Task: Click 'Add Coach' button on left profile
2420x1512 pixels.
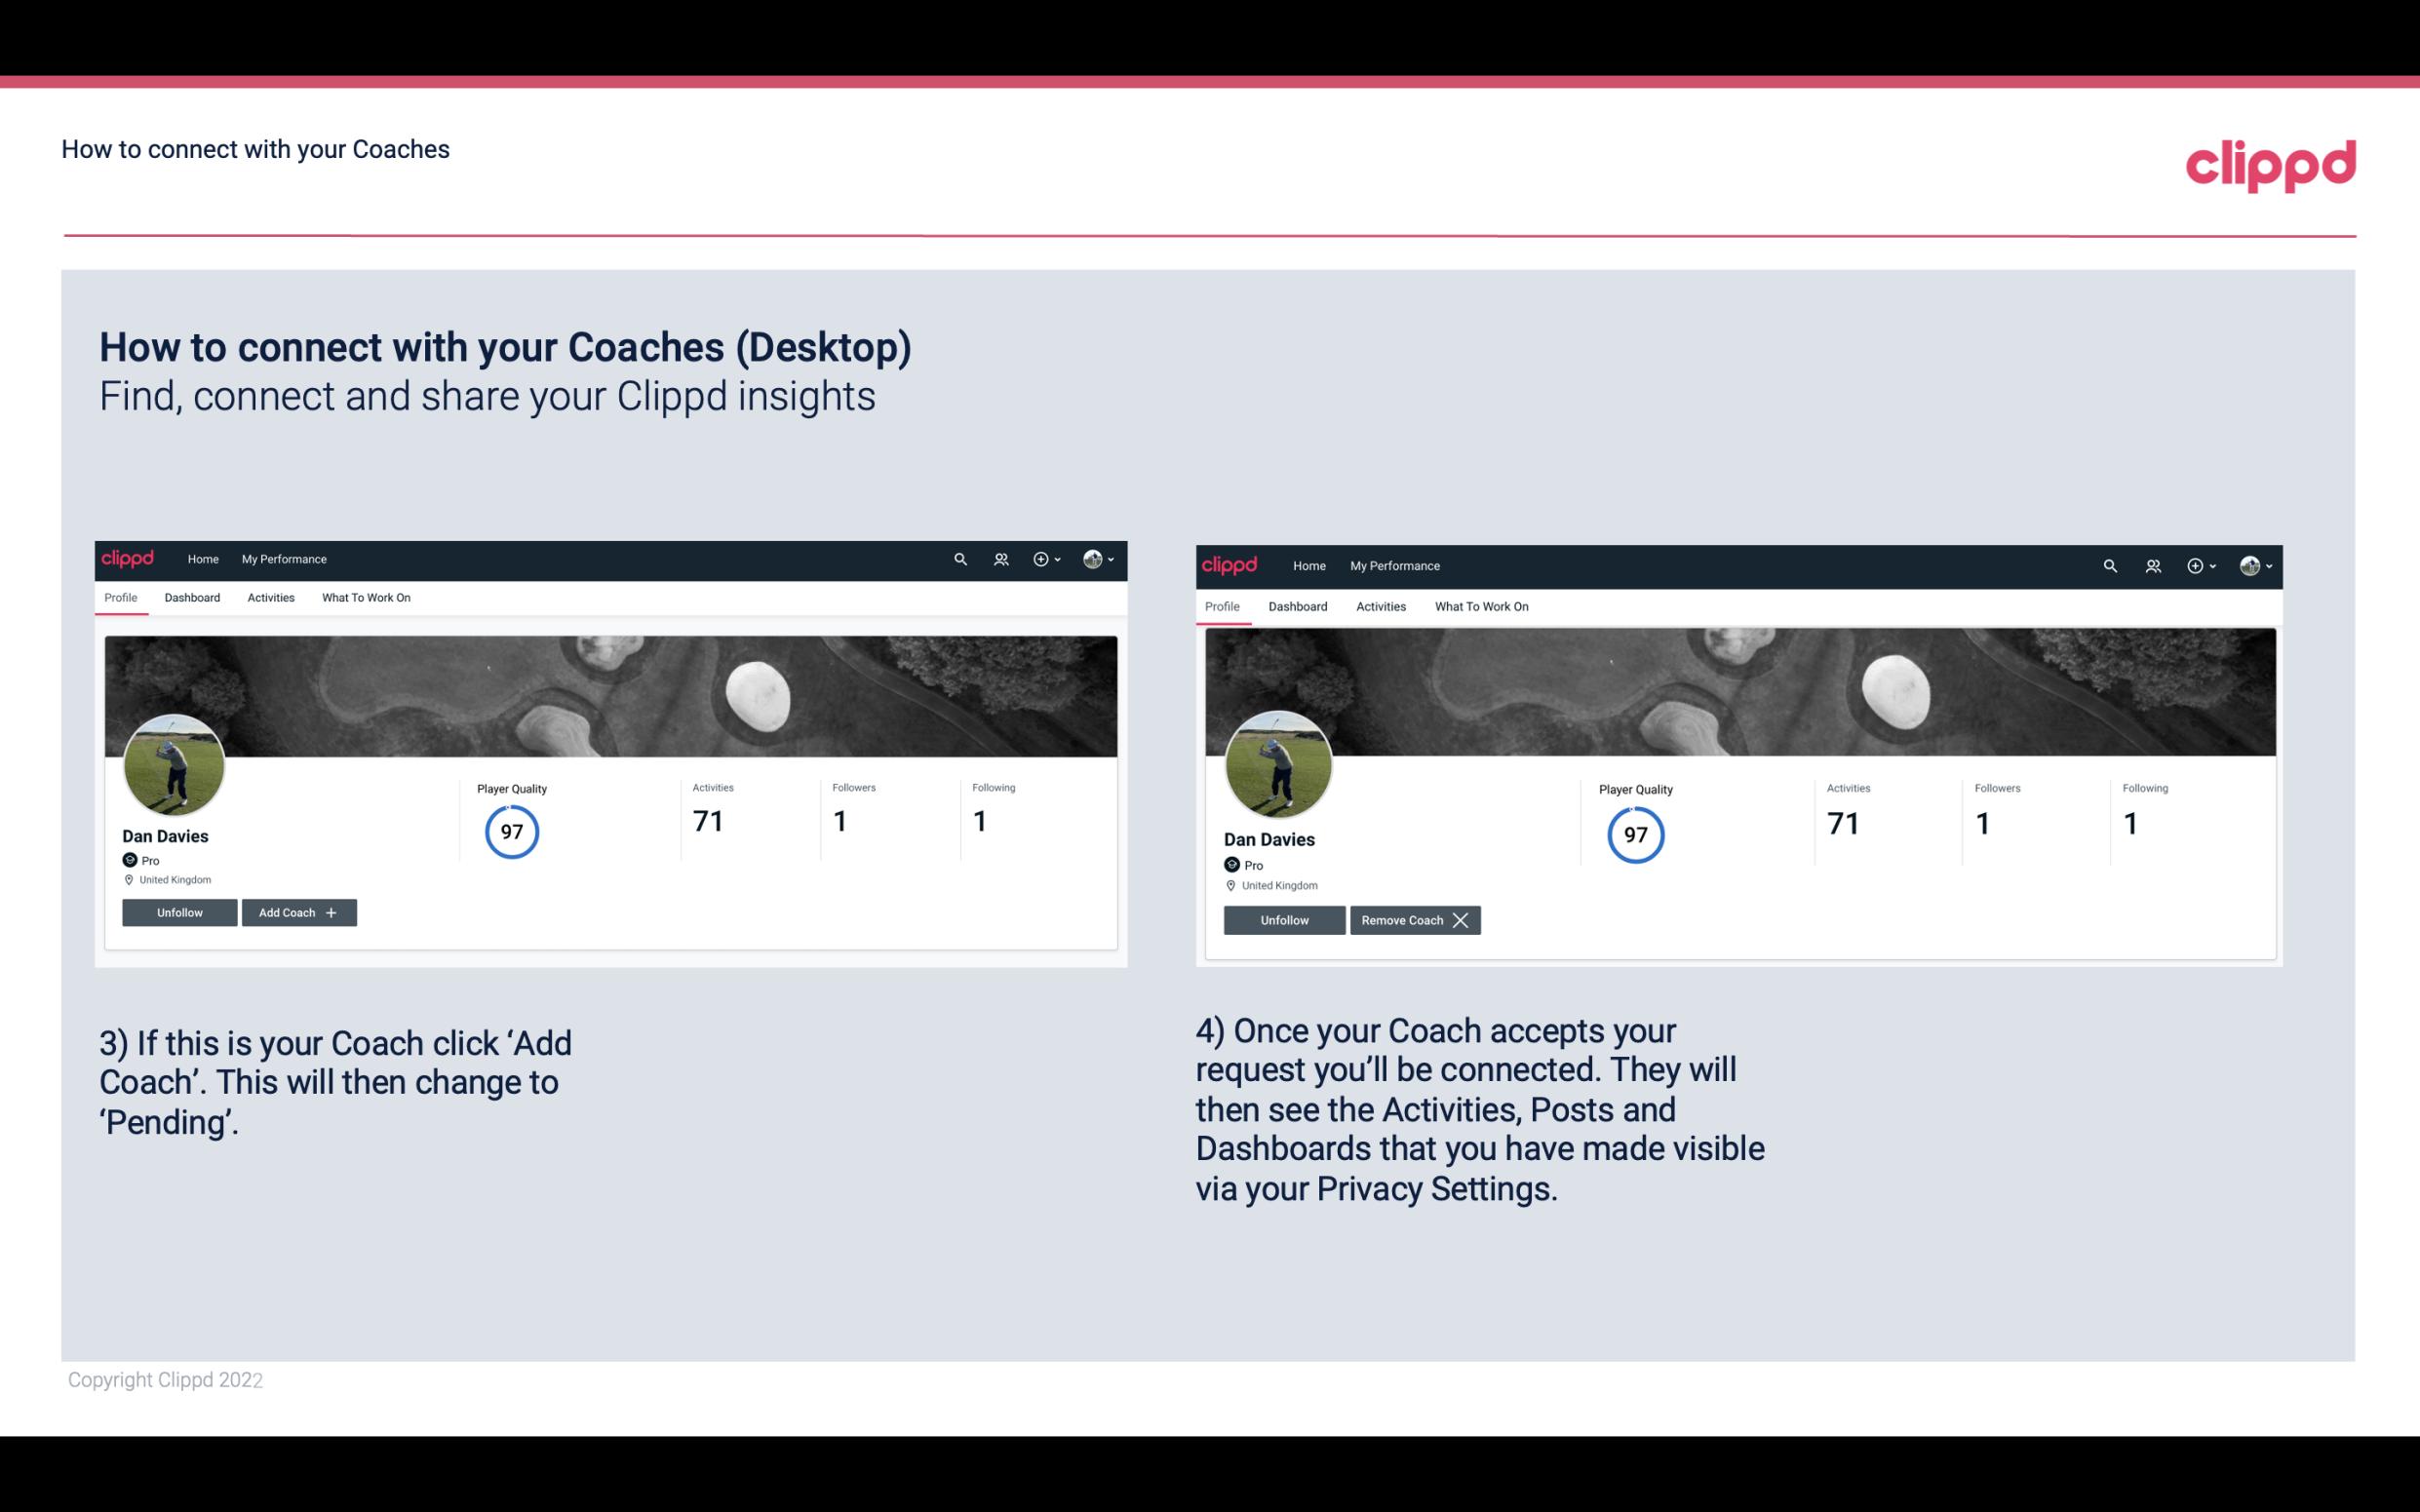Action: [x=298, y=911]
